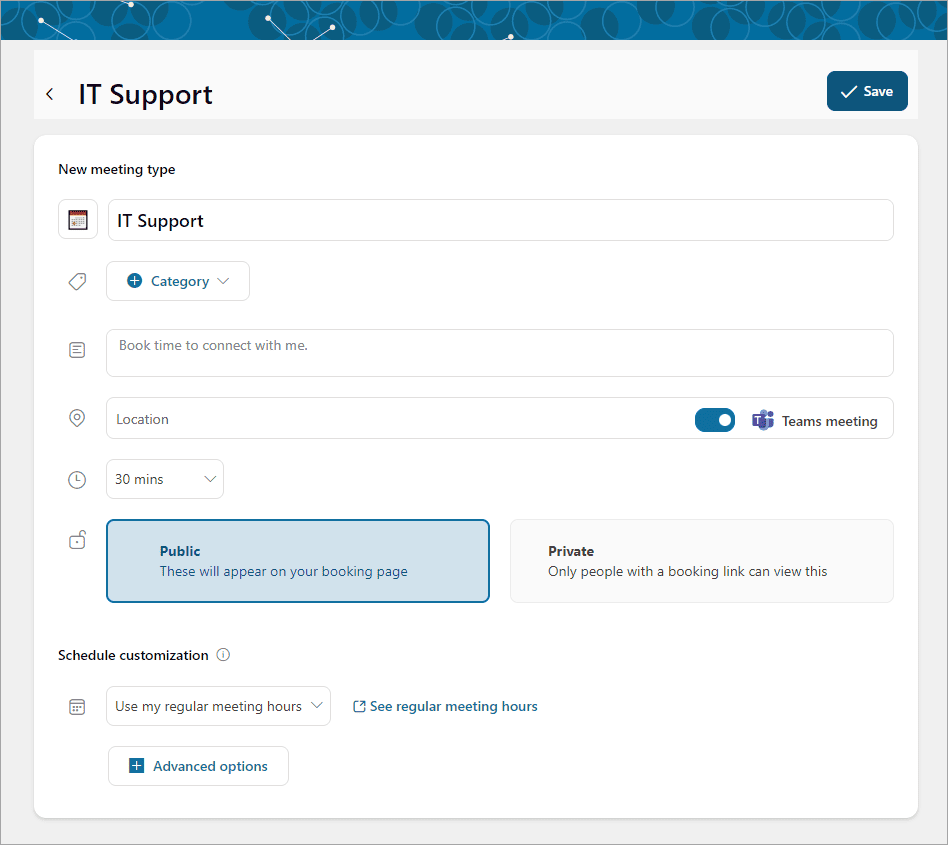The image size is (948, 845).
Task: Expand Advanced options
Action: point(198,766)
